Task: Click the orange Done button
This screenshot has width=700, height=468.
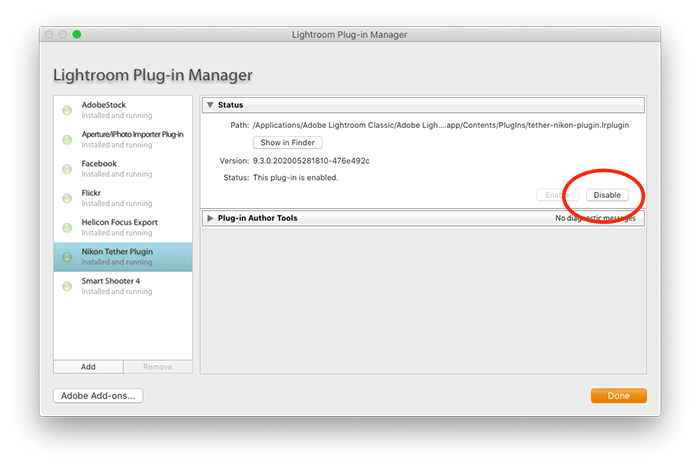Action: tap(618, 396)
